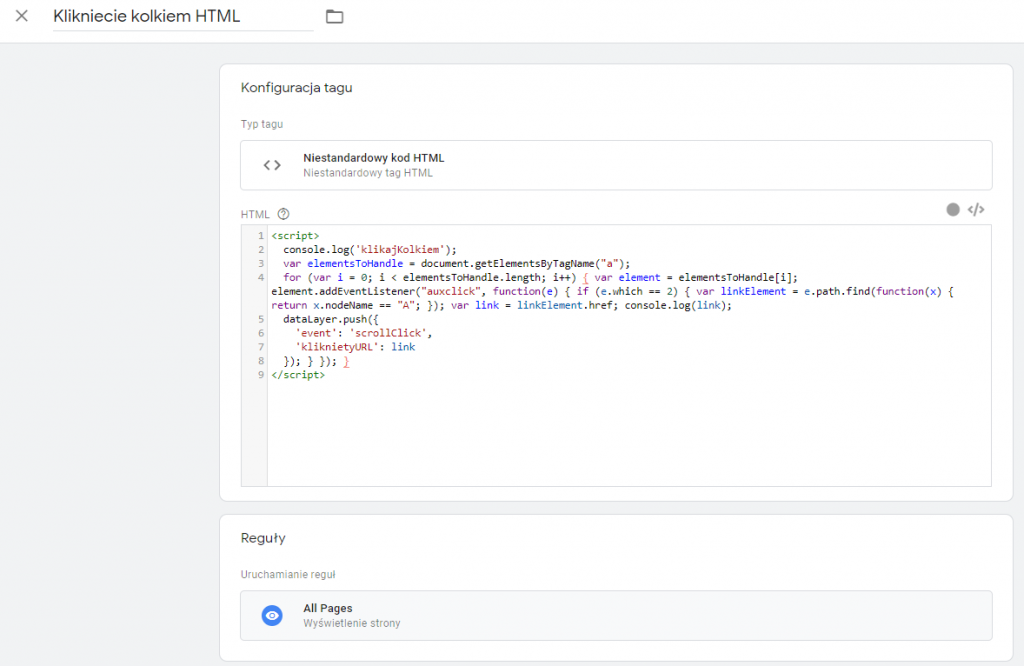1024x666 pixels.
Task: Click the 'Wyświetlenie strony' trigger label
Action: (352, 622)
